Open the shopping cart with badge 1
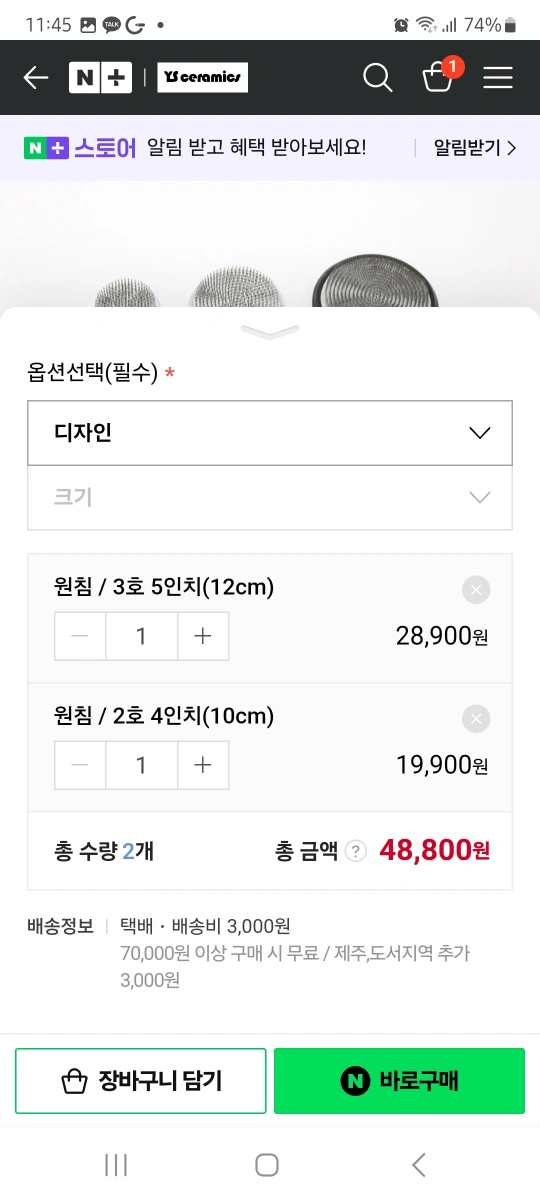The height and width of the screenshot is (1200, 540). [439, 76]
